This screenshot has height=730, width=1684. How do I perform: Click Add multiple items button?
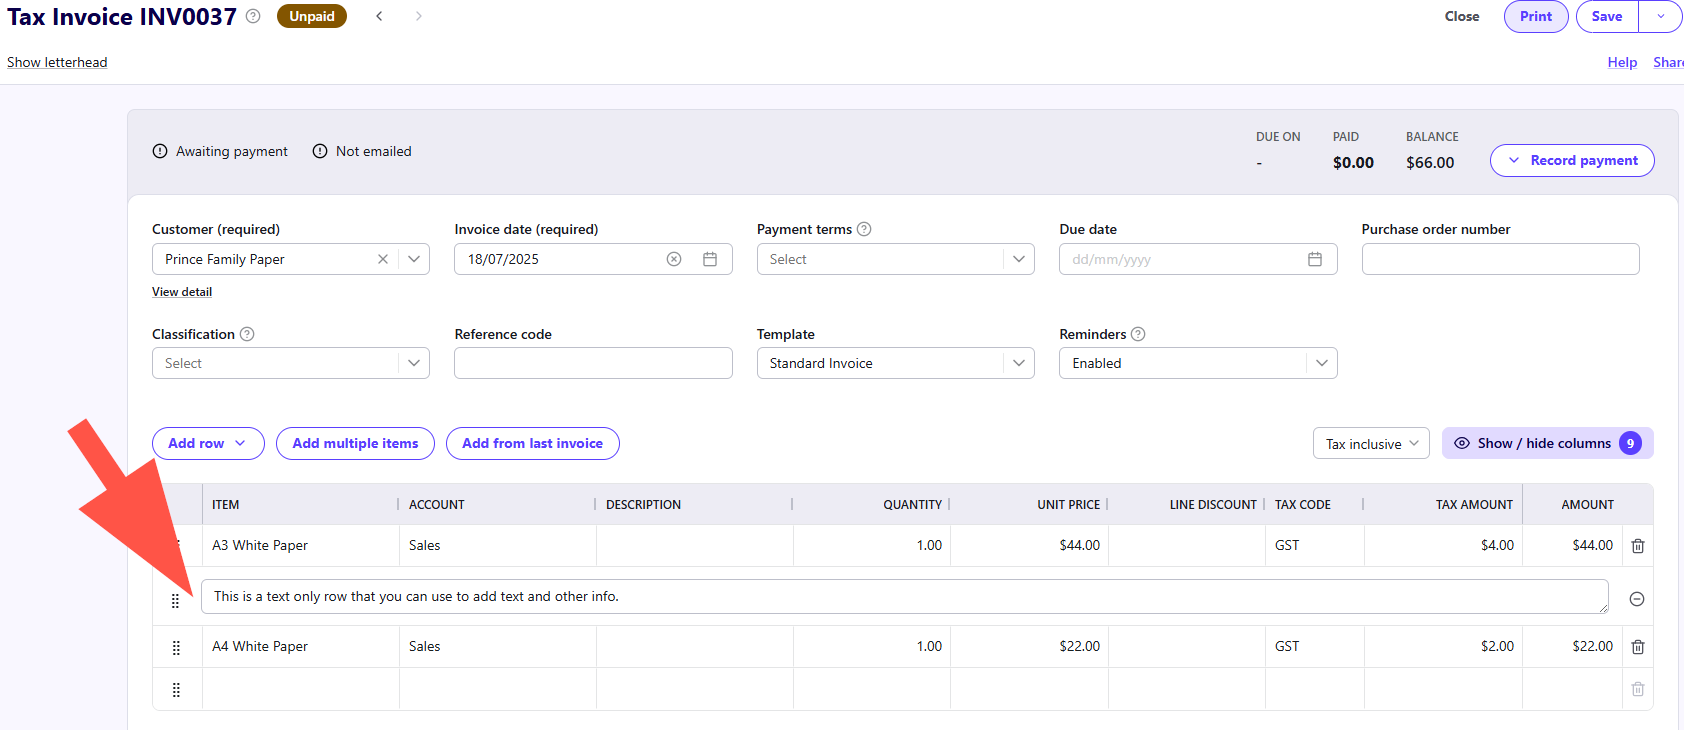[x=355, y=443]
